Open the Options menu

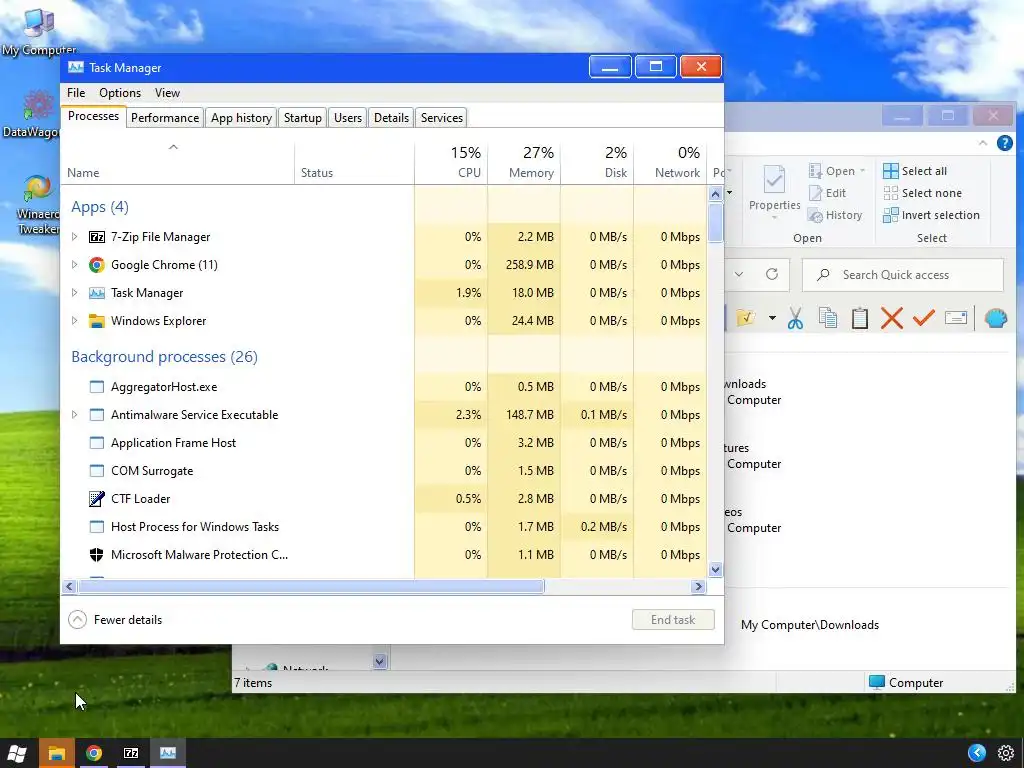120,93
